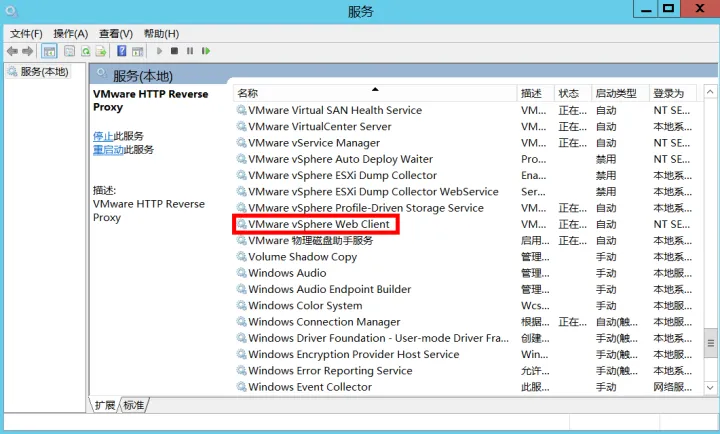This screenshot has height=434, width=720.
Task: Click the Back arrow toolbar icon
Action: 12,51
